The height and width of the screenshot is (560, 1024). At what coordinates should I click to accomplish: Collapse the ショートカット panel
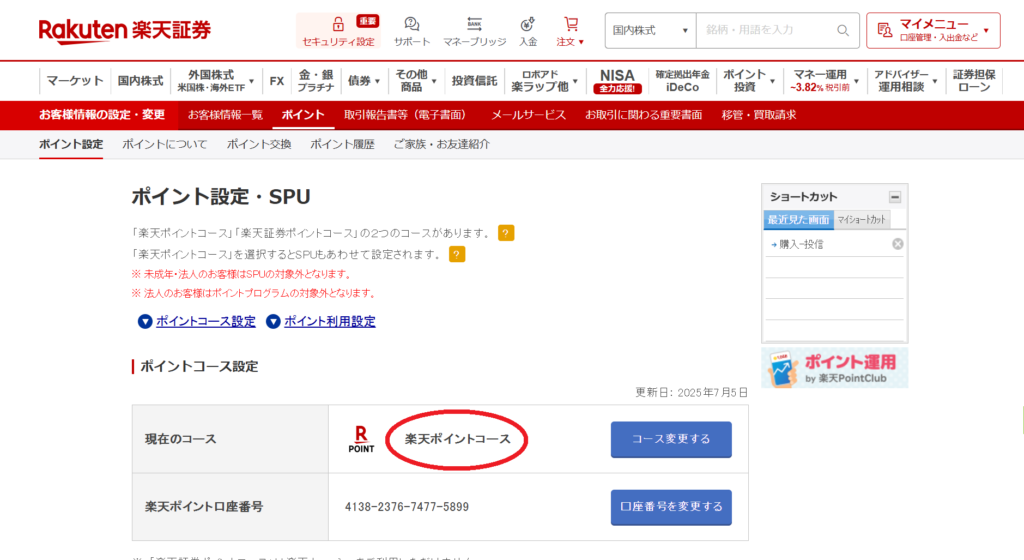click(x=895, y=196)
